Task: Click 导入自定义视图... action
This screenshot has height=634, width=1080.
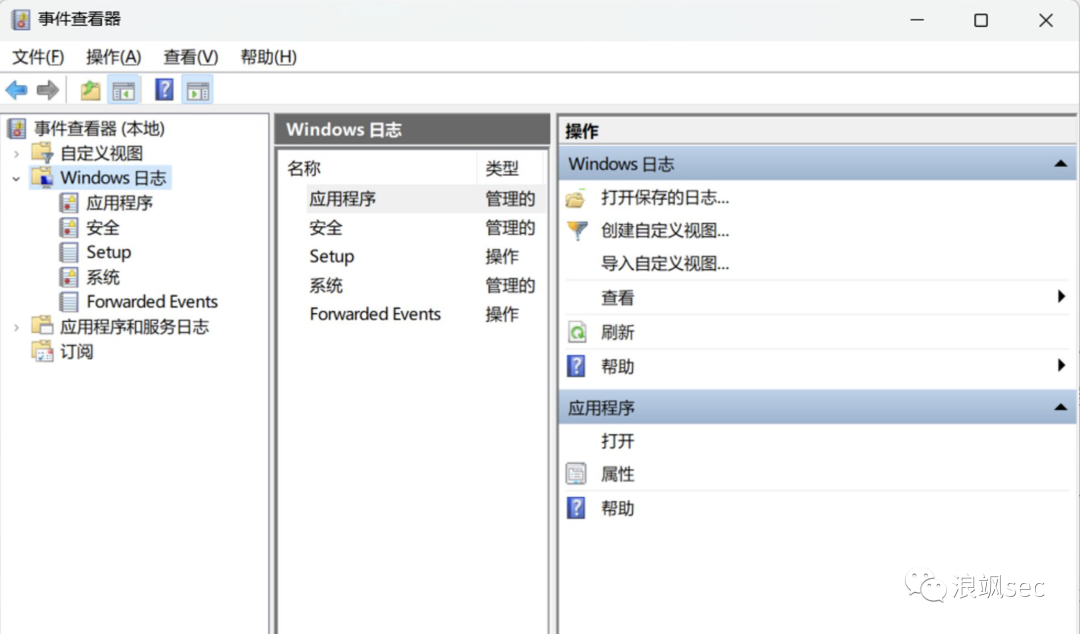Action: click(665, 263)
